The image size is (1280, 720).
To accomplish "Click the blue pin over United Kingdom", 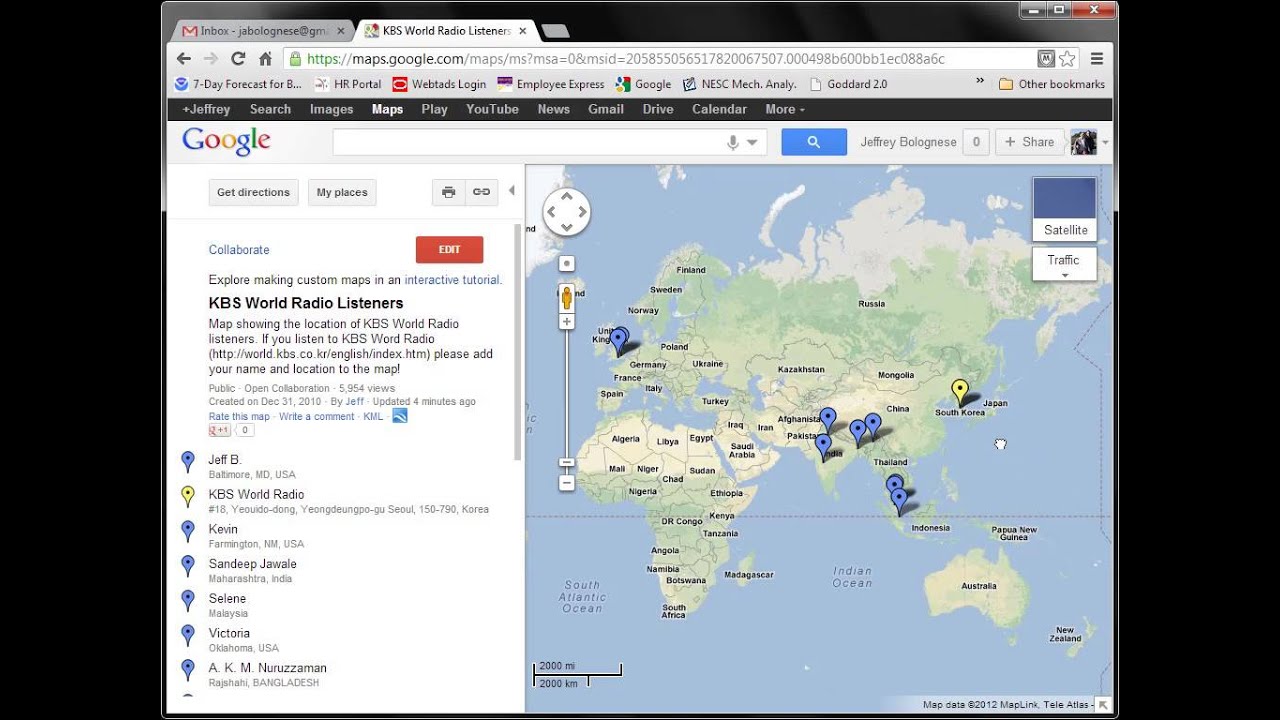I will pyautogui.click(x=619, y=341).
